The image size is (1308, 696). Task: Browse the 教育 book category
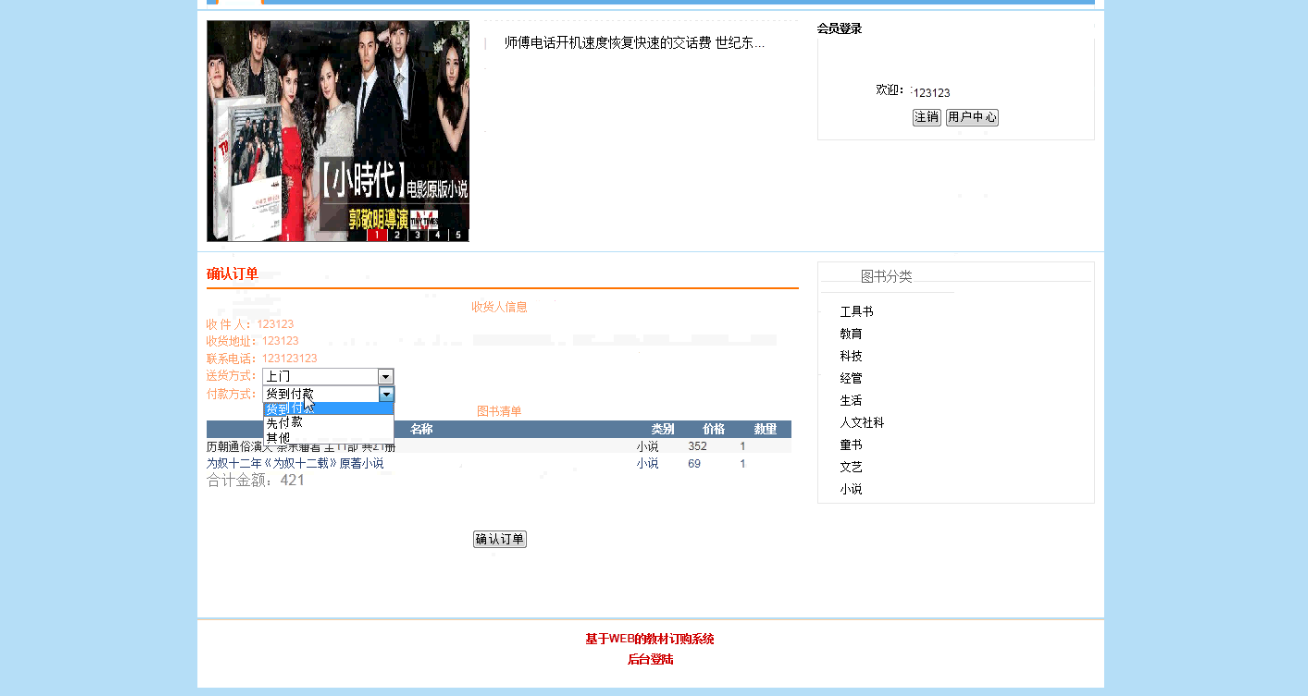tap(851, 334)
